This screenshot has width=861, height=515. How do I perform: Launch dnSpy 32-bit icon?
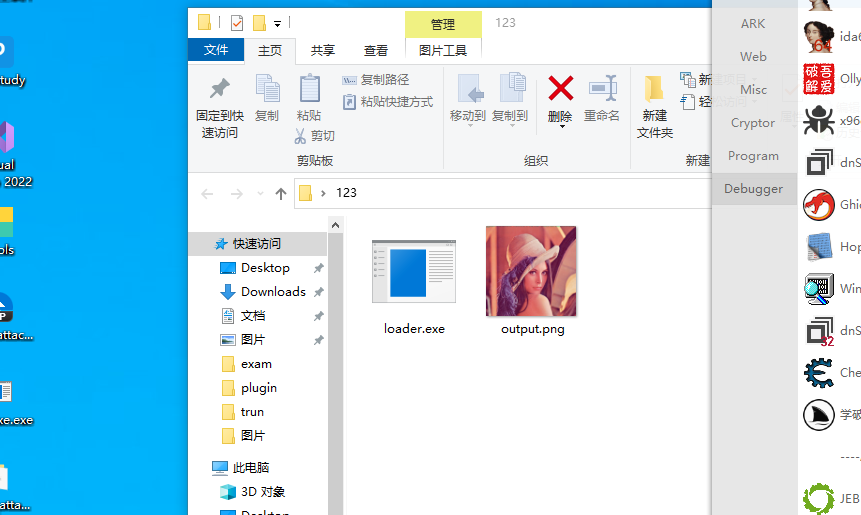point(820,331)
